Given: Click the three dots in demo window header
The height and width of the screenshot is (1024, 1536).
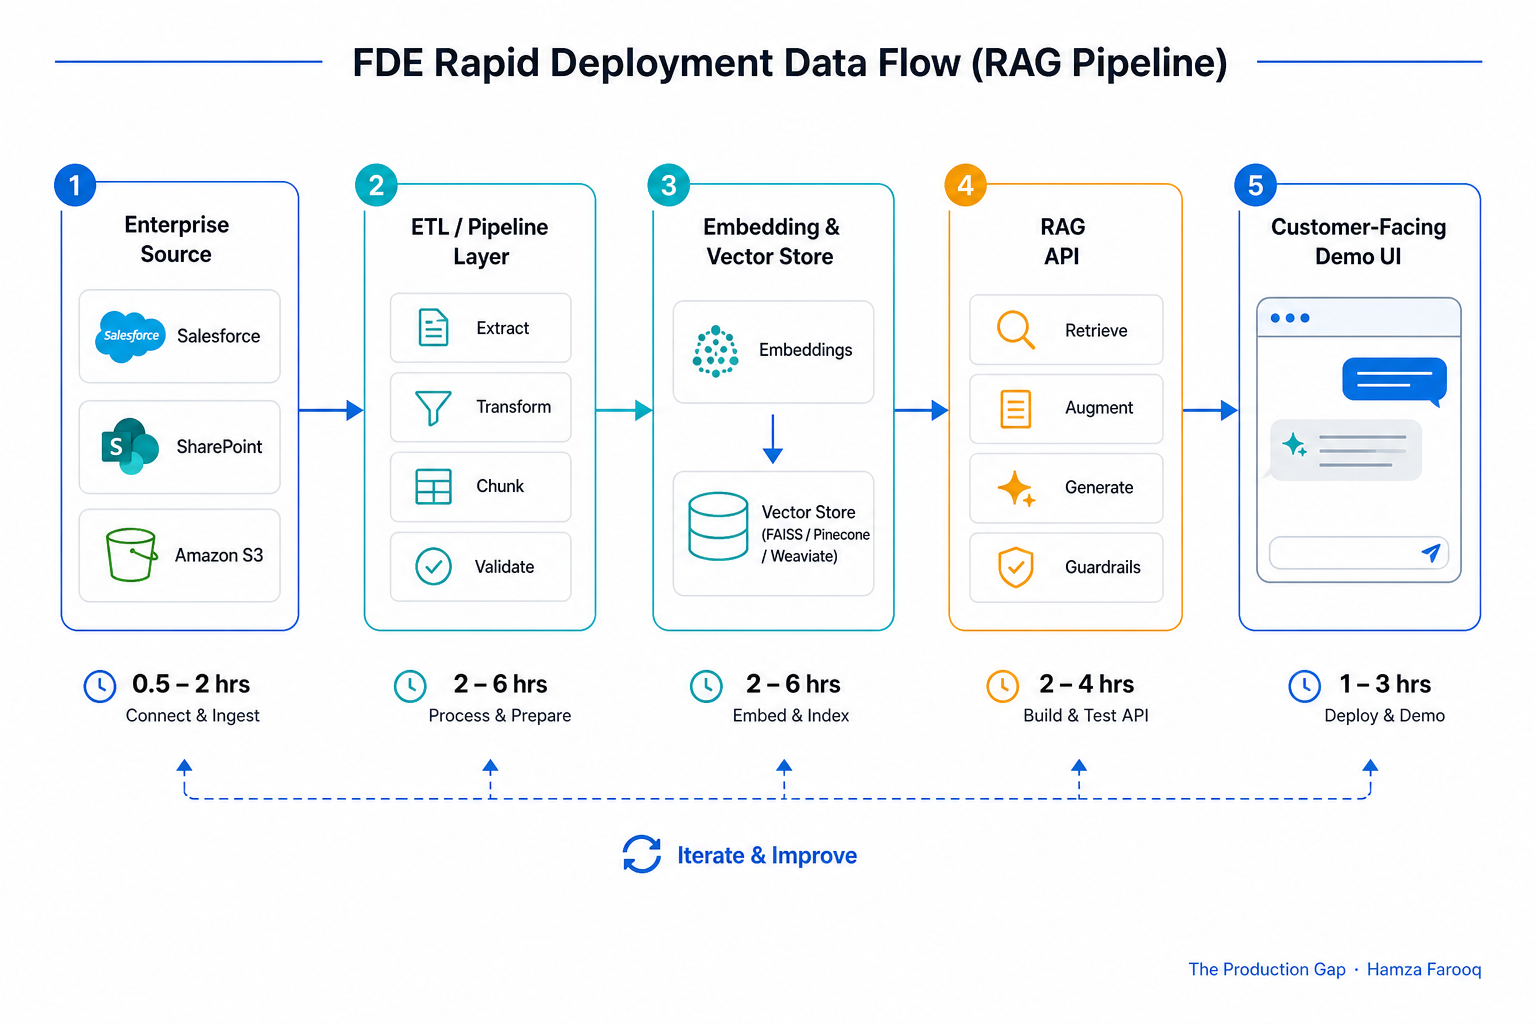Looking at the screenshot, I should pos(1290,318).
